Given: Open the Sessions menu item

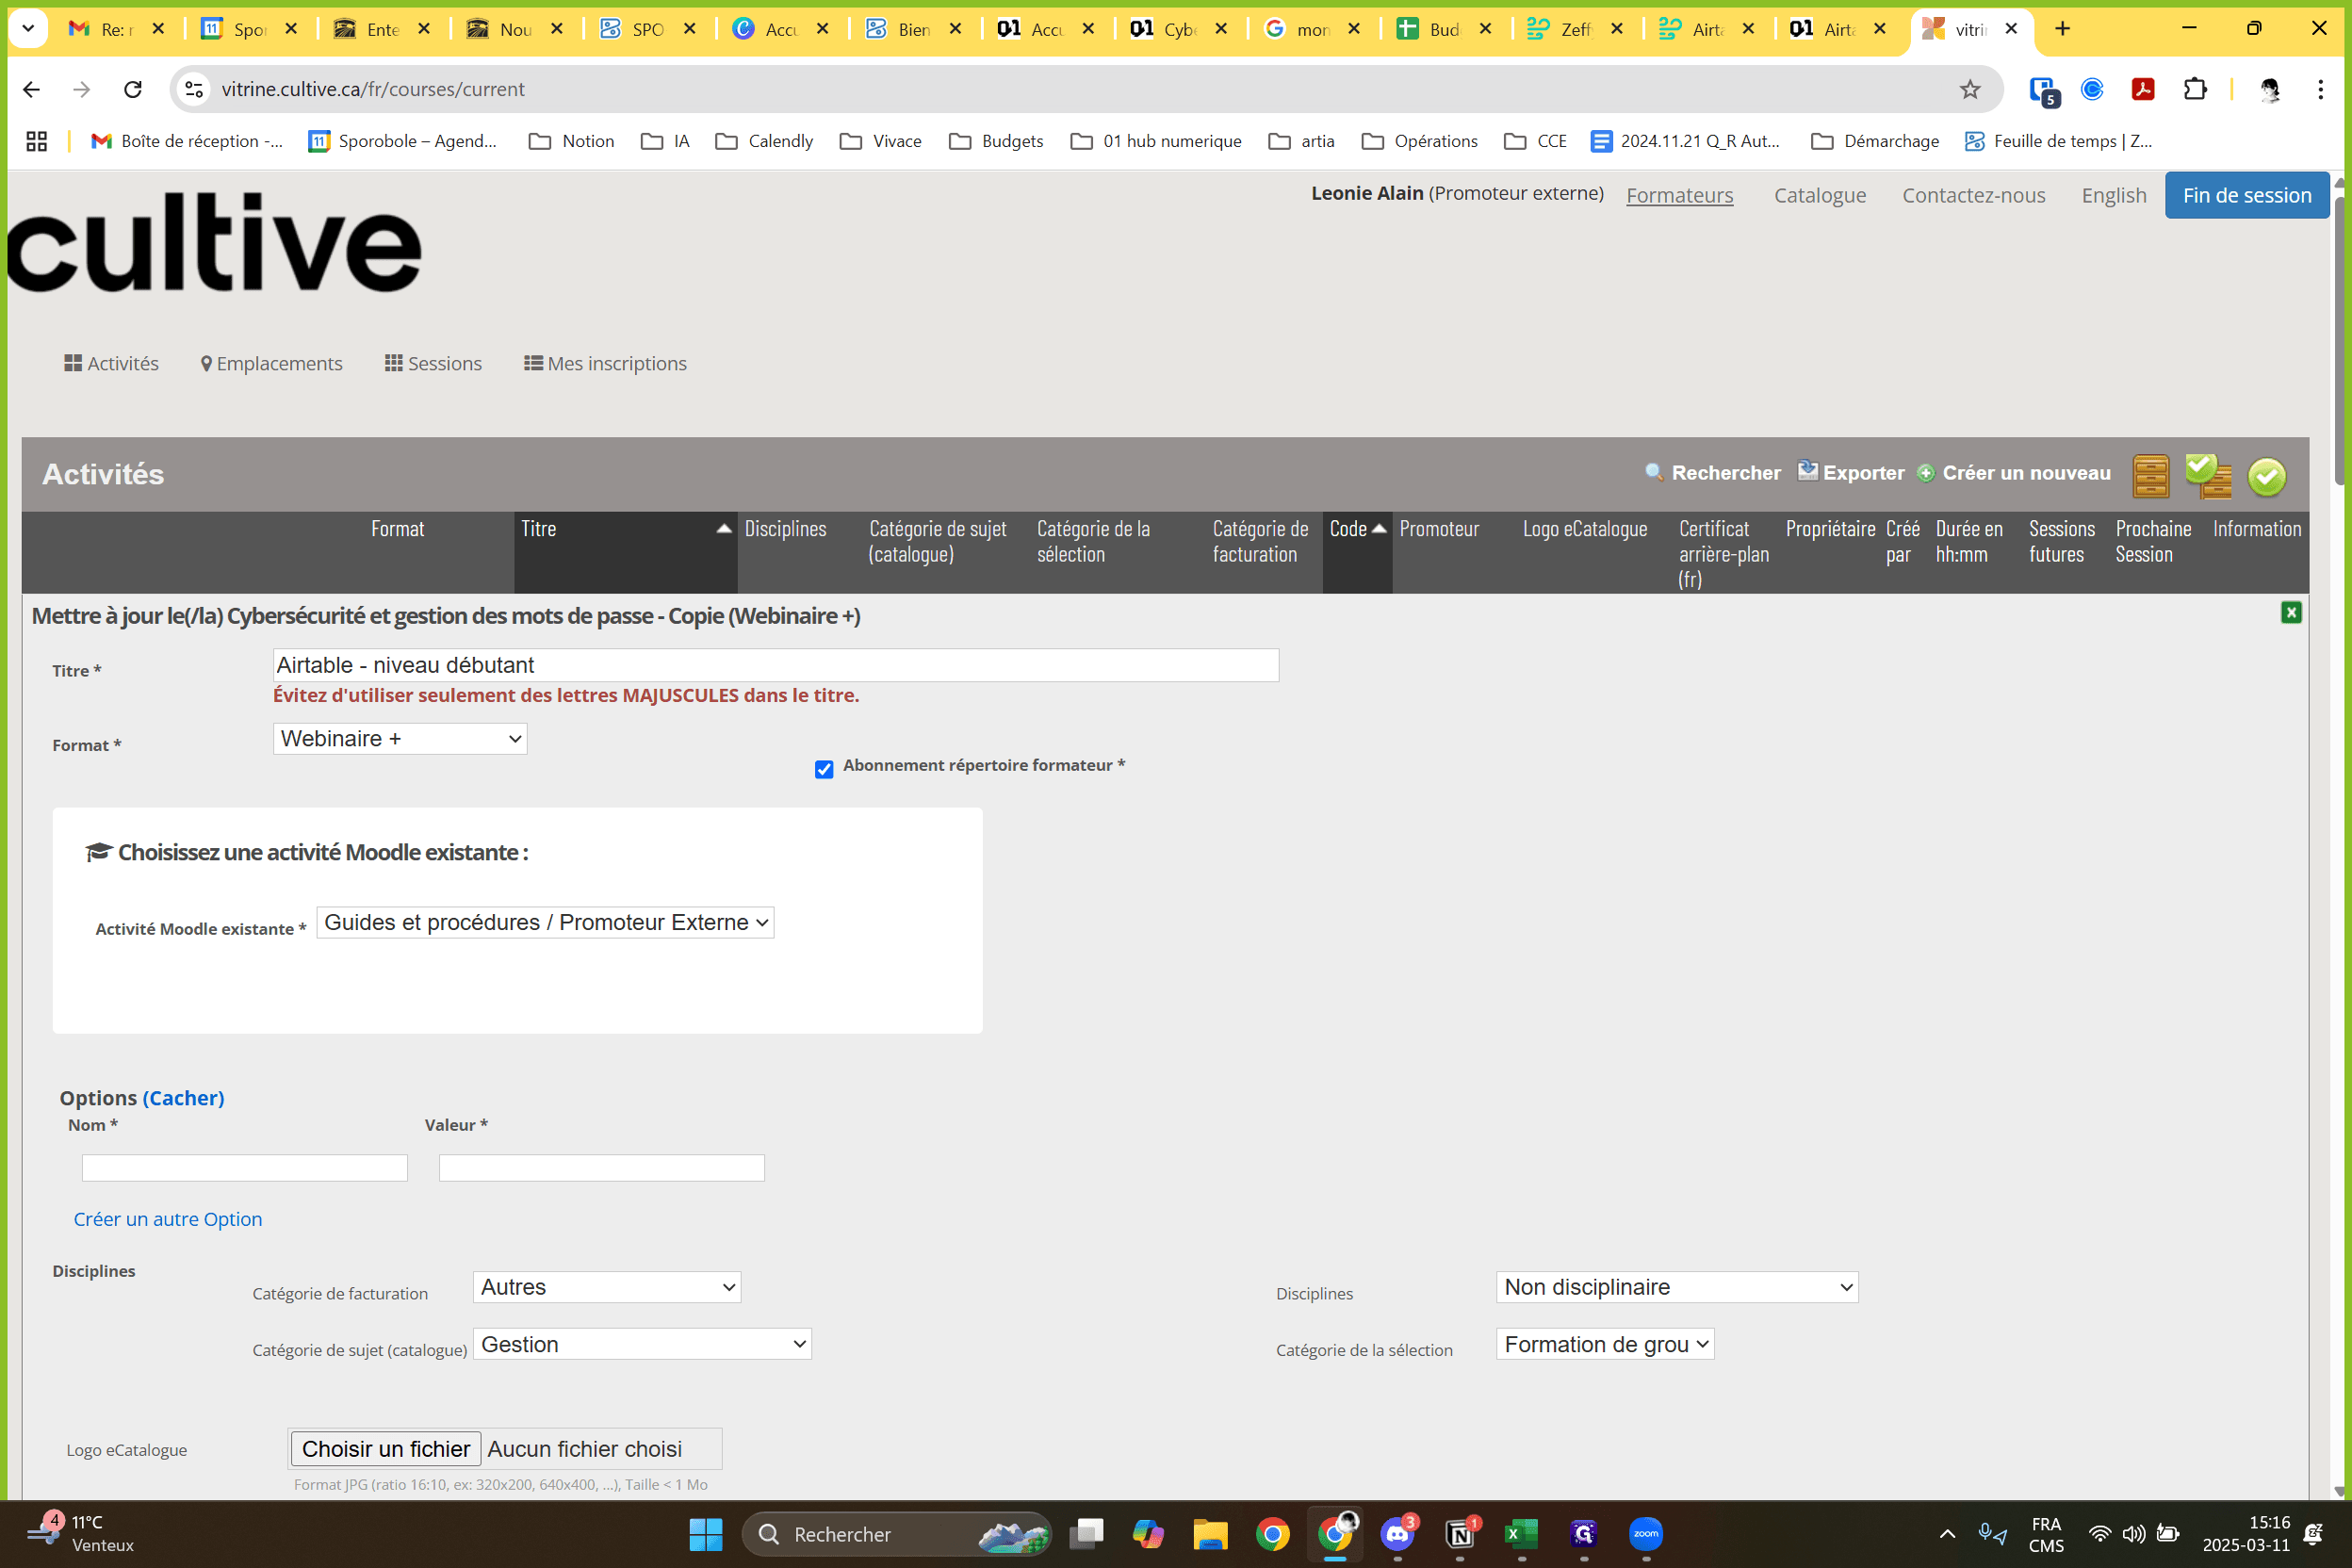Looking at the screenshot, I should [434, 363].
